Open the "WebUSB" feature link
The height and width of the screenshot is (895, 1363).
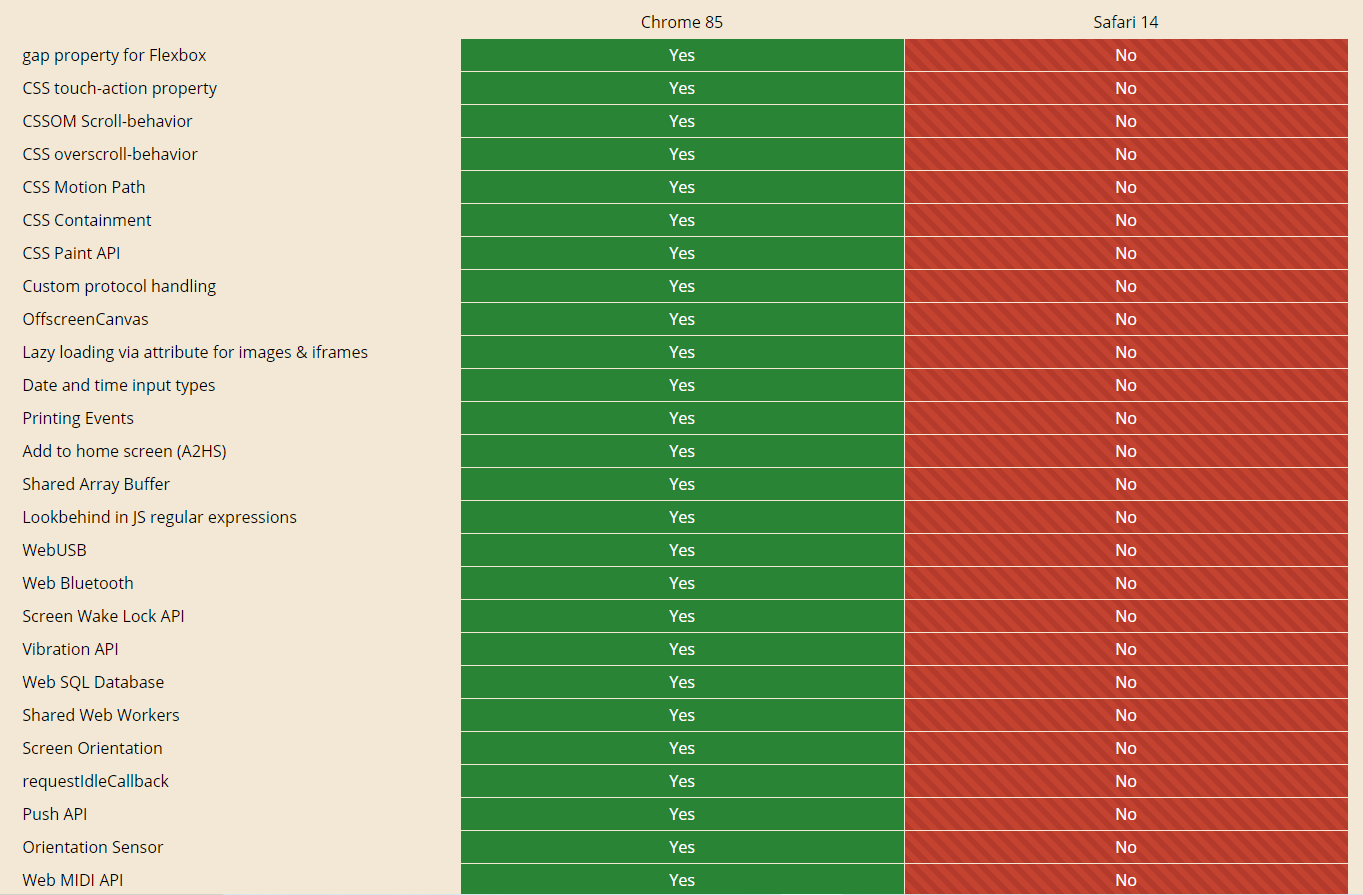[54, 550]
